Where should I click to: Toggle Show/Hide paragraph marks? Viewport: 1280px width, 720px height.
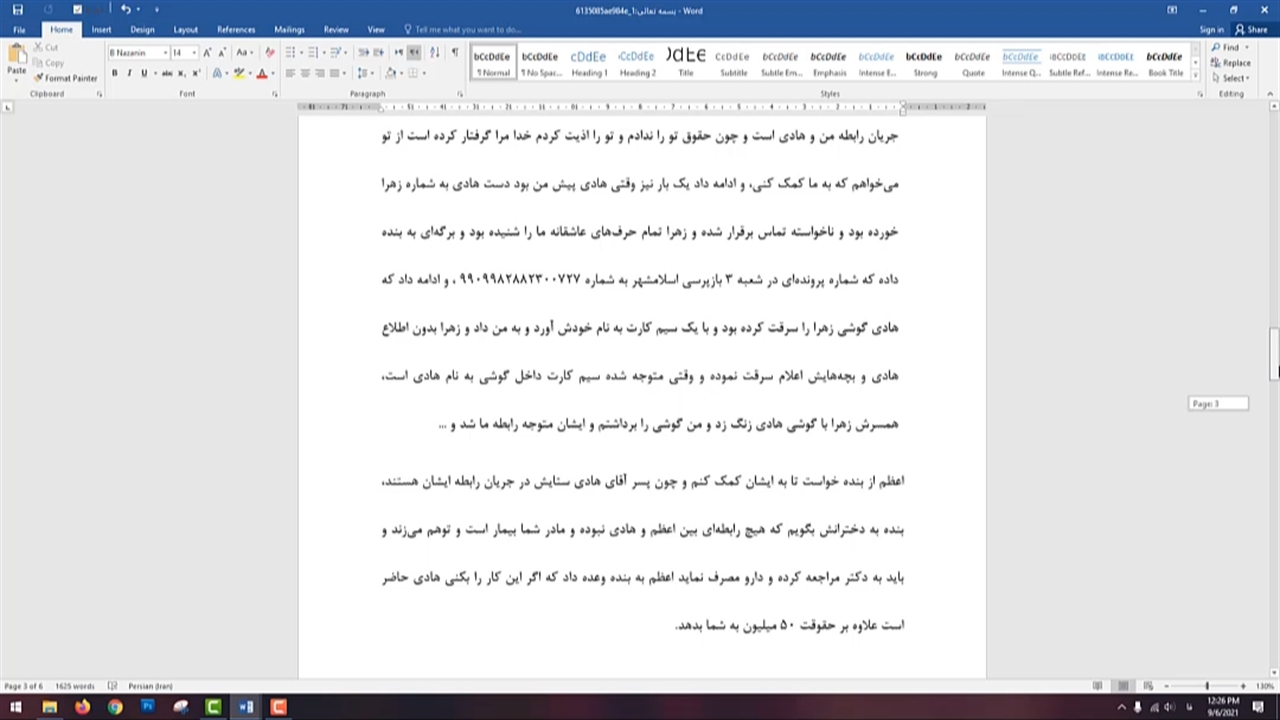tap(454, 52)
